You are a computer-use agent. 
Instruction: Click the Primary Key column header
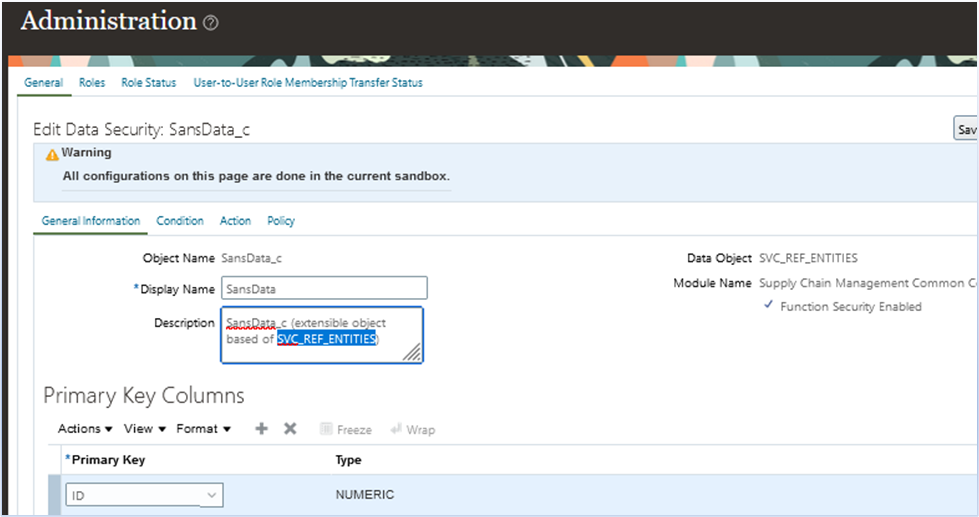click(108, 460)
